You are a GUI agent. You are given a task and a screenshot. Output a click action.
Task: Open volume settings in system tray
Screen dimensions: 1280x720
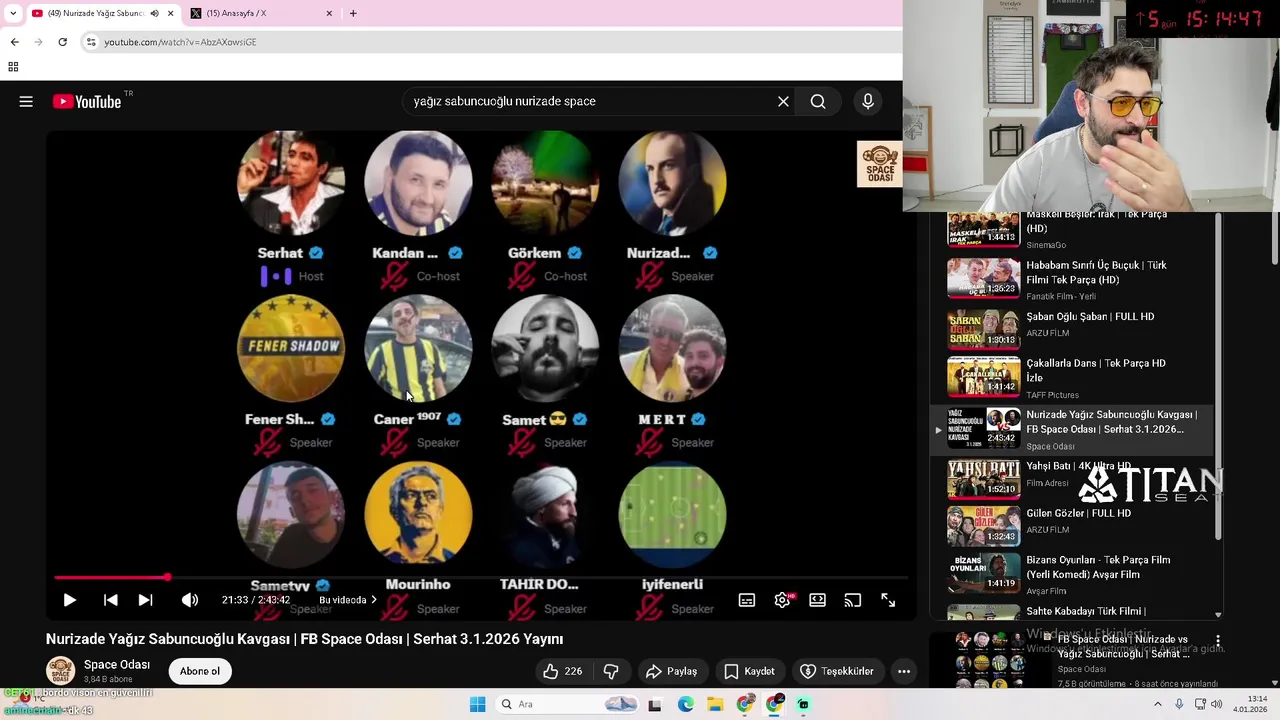pos(1217,704)
